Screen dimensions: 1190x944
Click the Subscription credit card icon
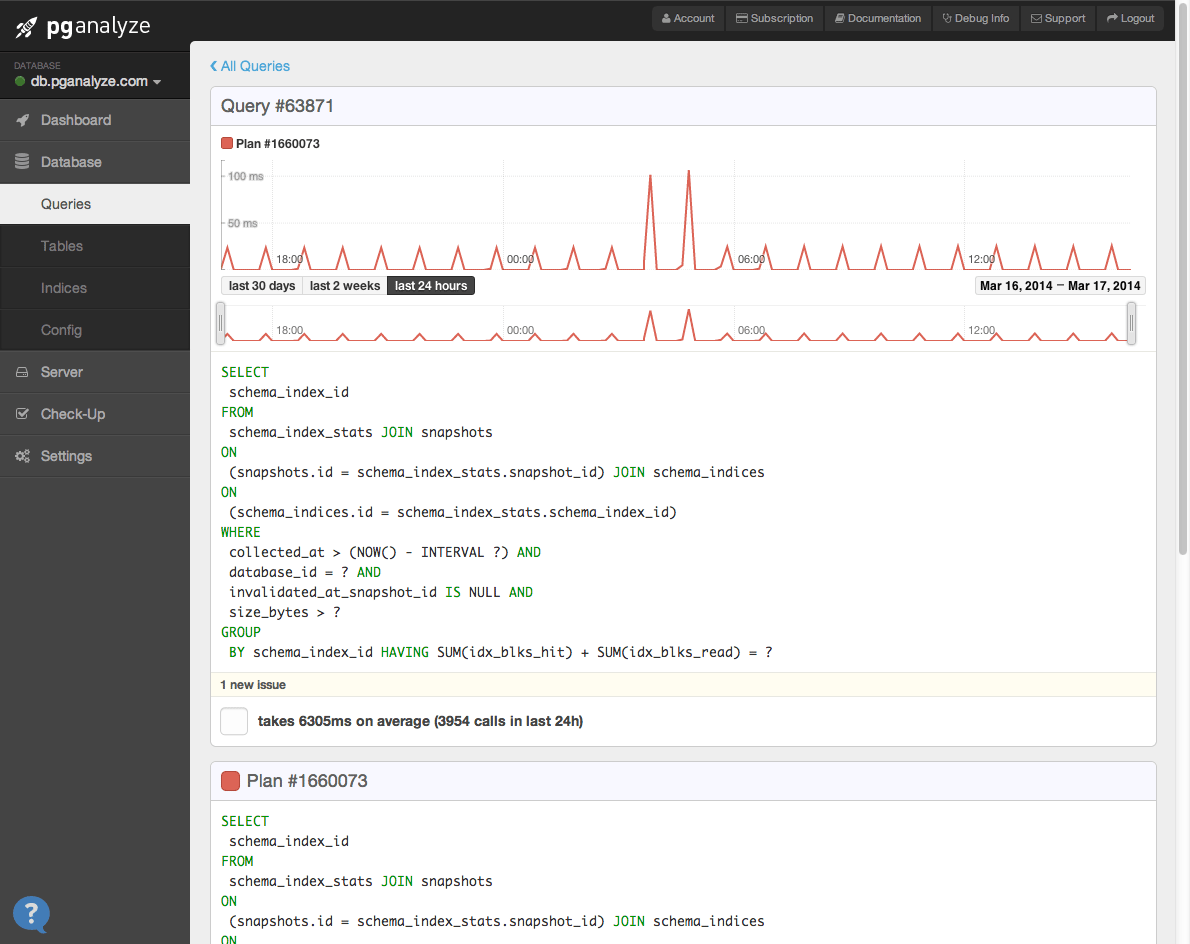pyautogui.click(x=741, y=18)
